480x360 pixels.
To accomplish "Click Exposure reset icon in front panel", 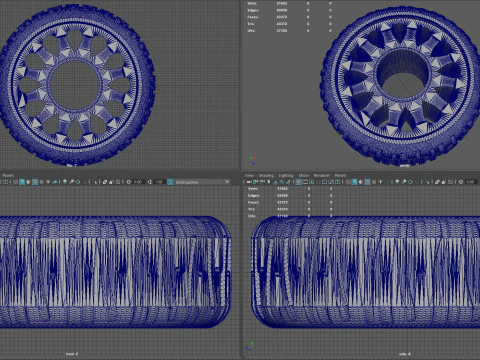I will (x=128, y=182).
